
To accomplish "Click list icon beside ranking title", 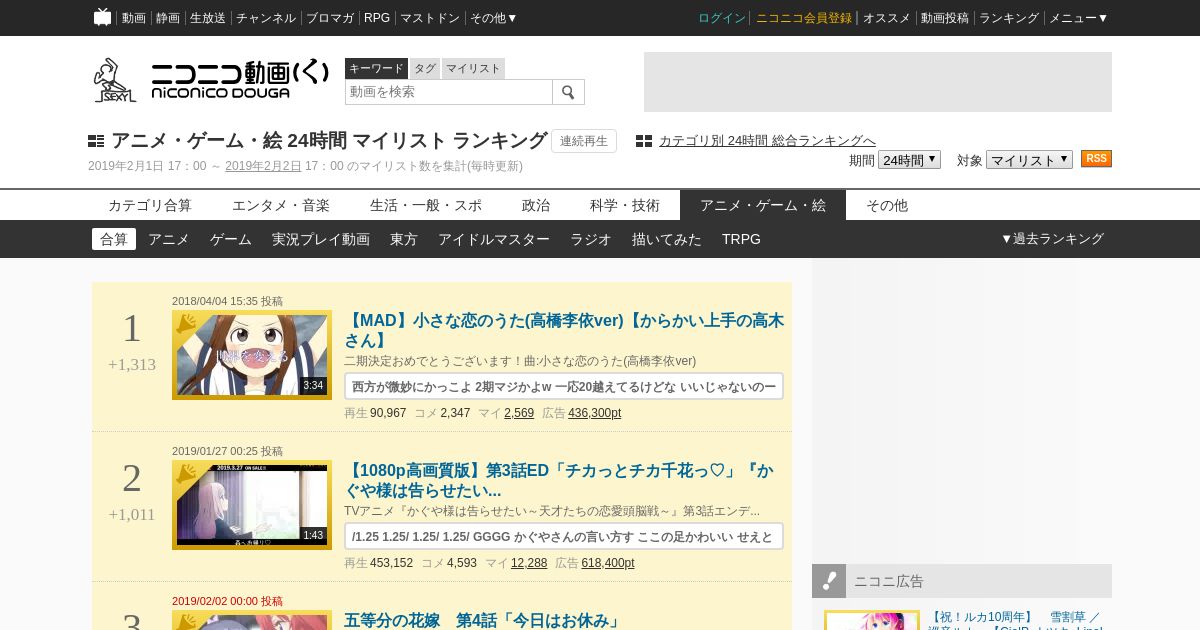I will pyautogui.click(x=96, y=141).
